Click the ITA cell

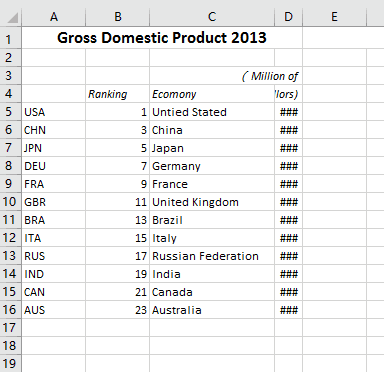coord(54,238)
